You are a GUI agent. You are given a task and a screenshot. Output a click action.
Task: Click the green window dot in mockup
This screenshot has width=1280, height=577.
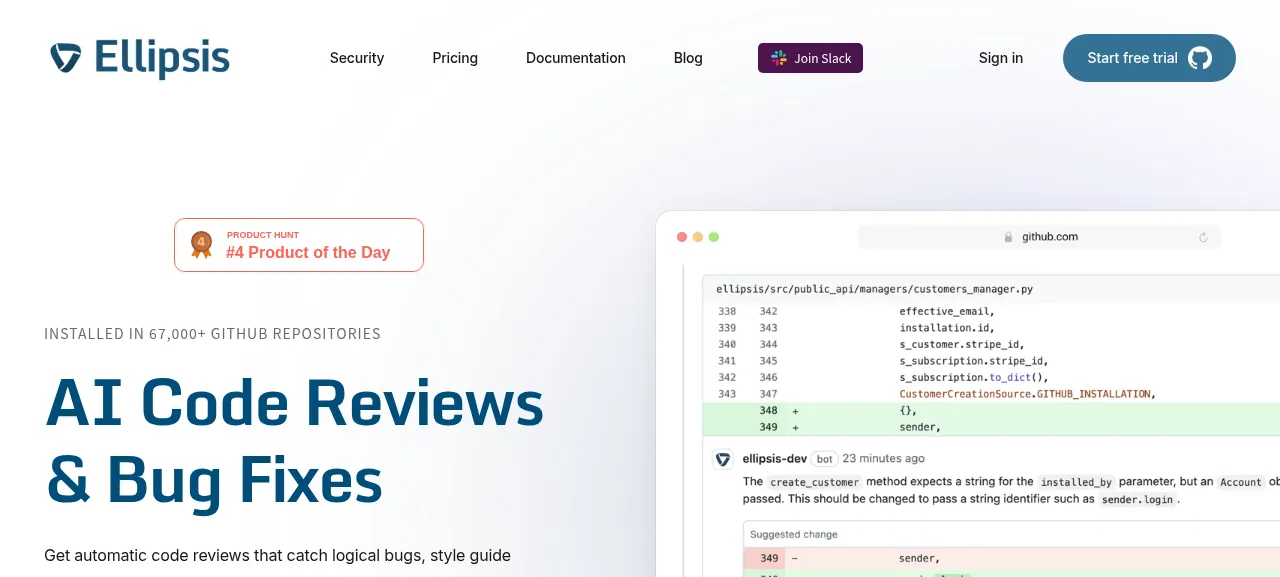pos(714,237)
